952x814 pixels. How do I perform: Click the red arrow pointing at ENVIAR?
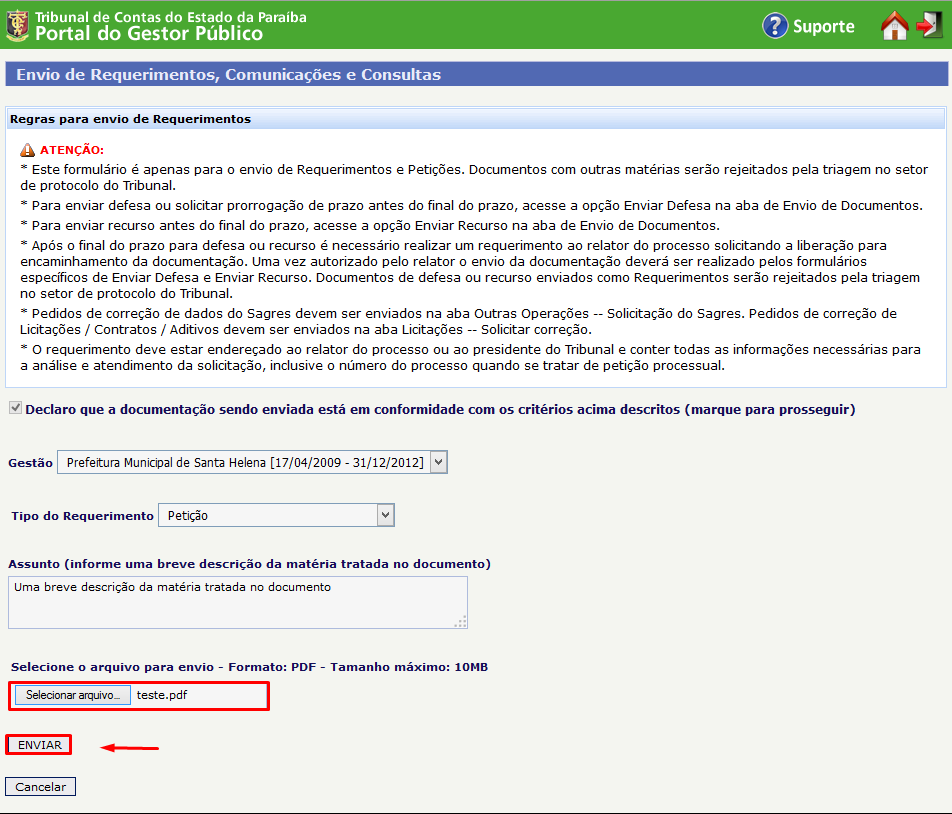[x=130, y=747]
